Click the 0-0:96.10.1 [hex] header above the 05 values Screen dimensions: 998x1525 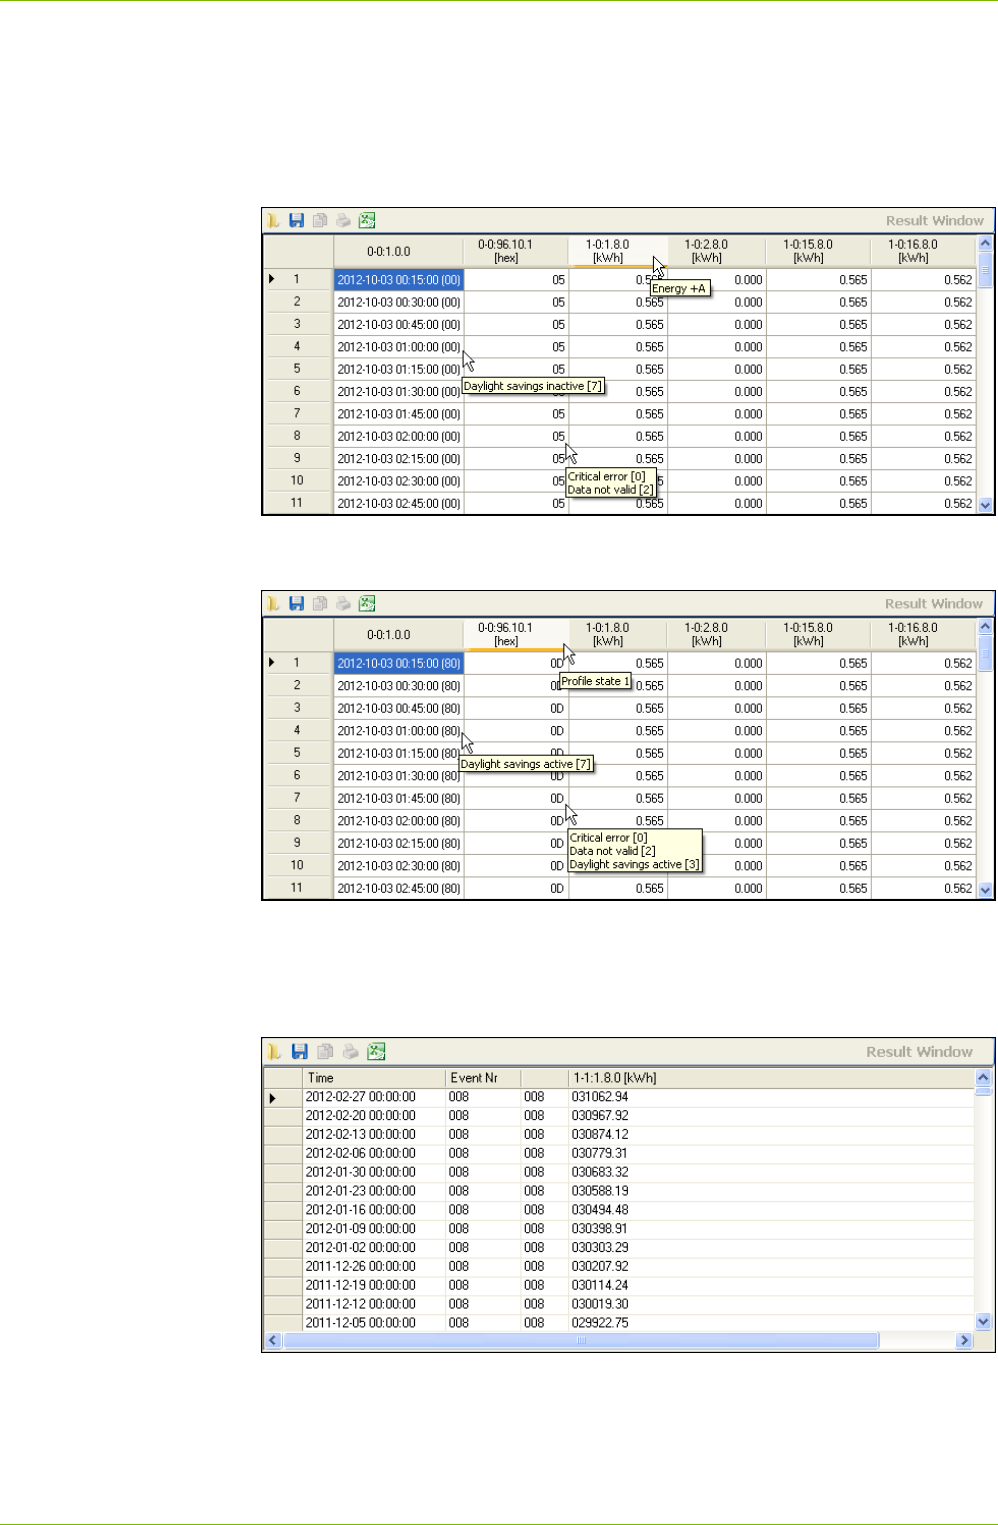coord(516,251)
